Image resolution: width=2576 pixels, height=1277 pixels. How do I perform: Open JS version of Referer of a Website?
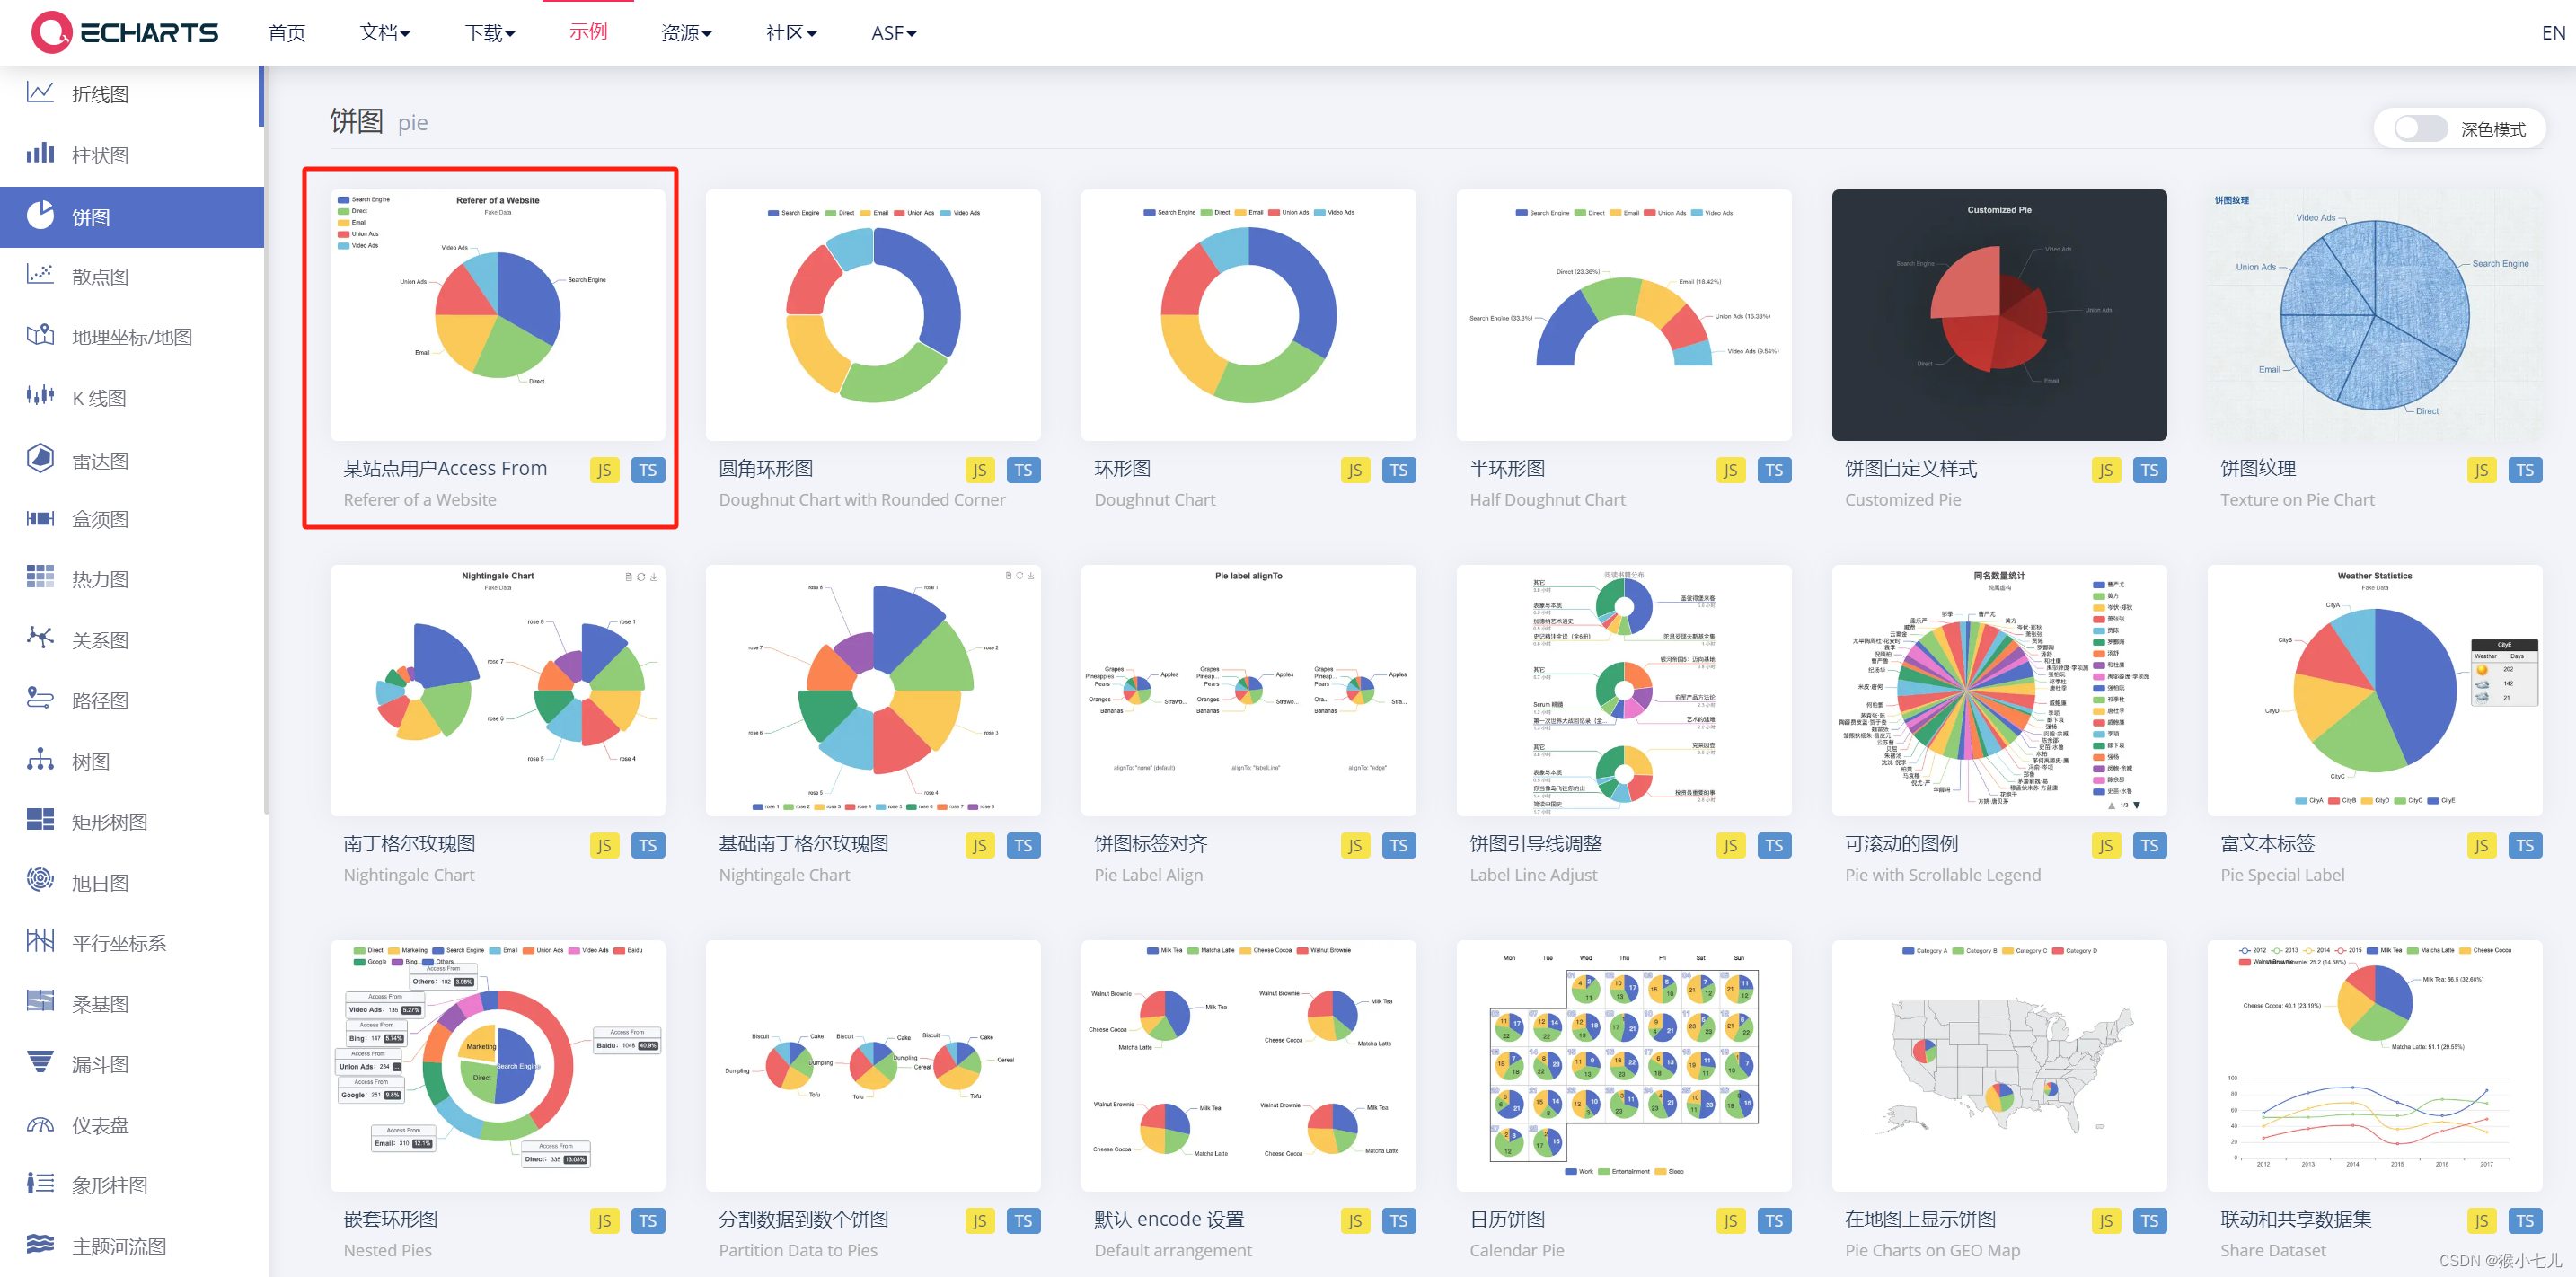tap(604, 470)
